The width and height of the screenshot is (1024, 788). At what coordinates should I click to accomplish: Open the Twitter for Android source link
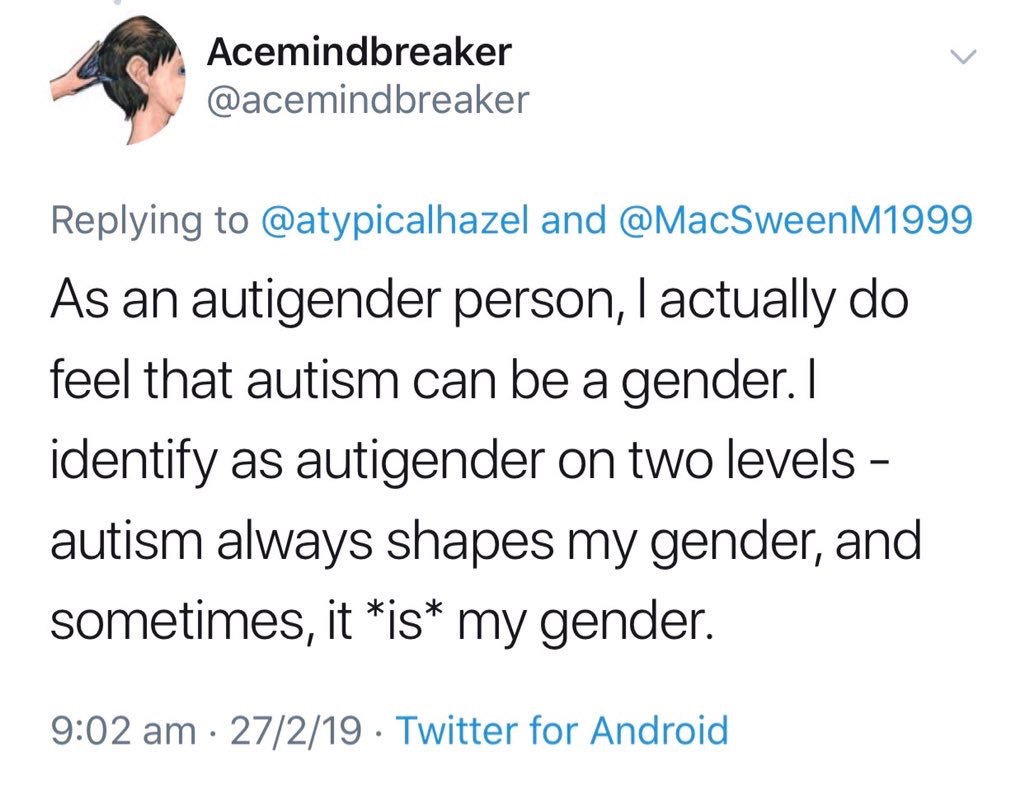click(x=562, y=729)
